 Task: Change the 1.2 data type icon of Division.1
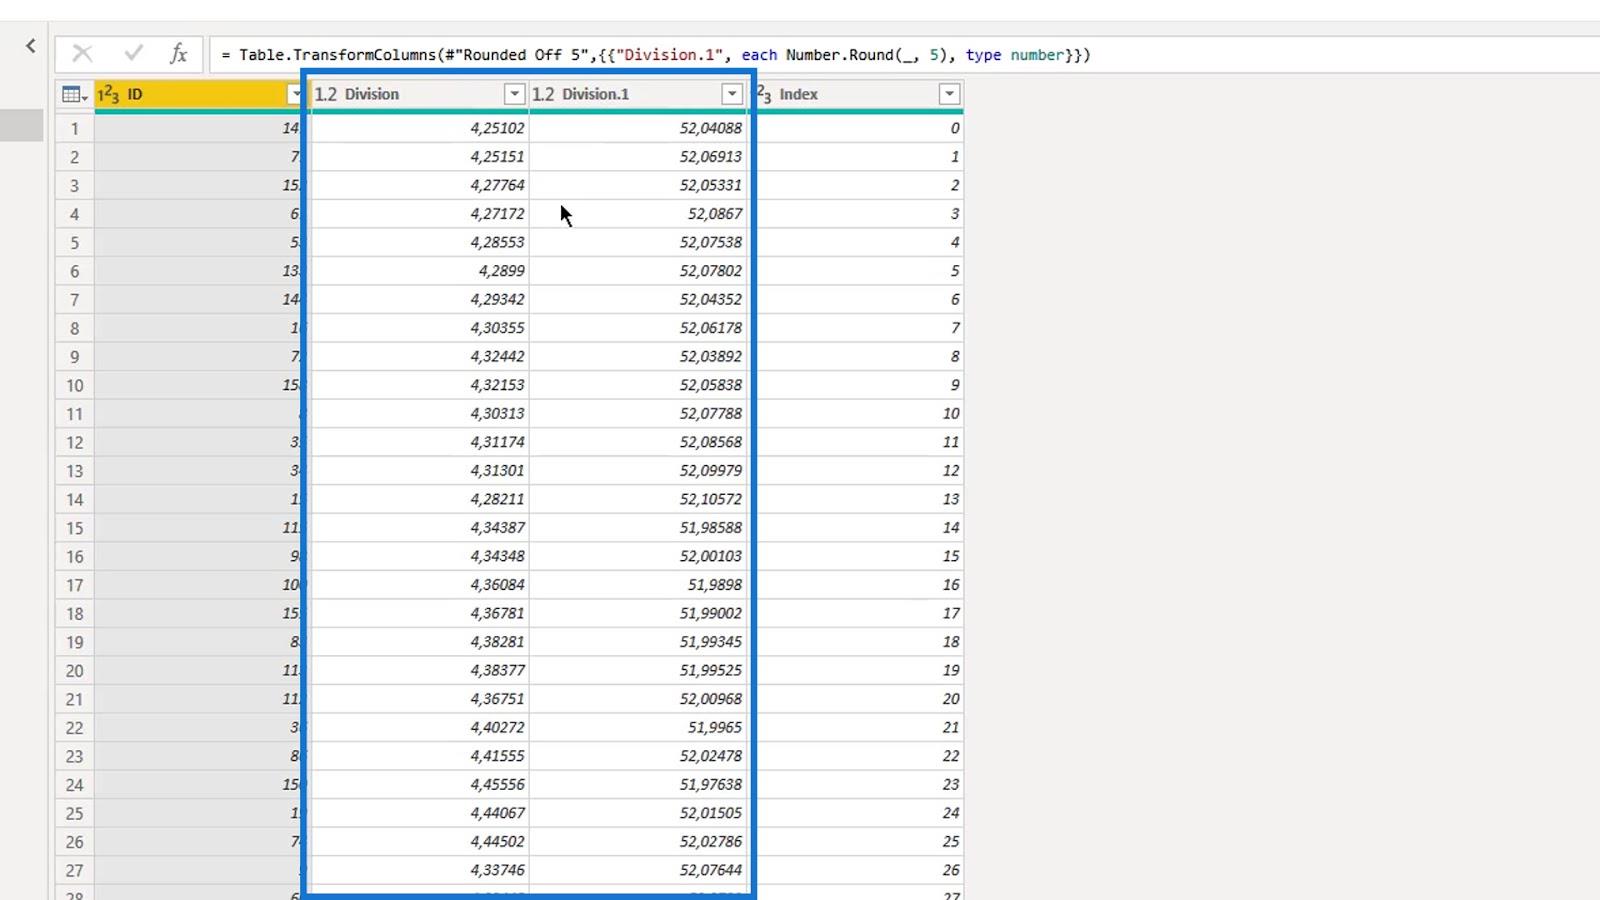(543, 94)
